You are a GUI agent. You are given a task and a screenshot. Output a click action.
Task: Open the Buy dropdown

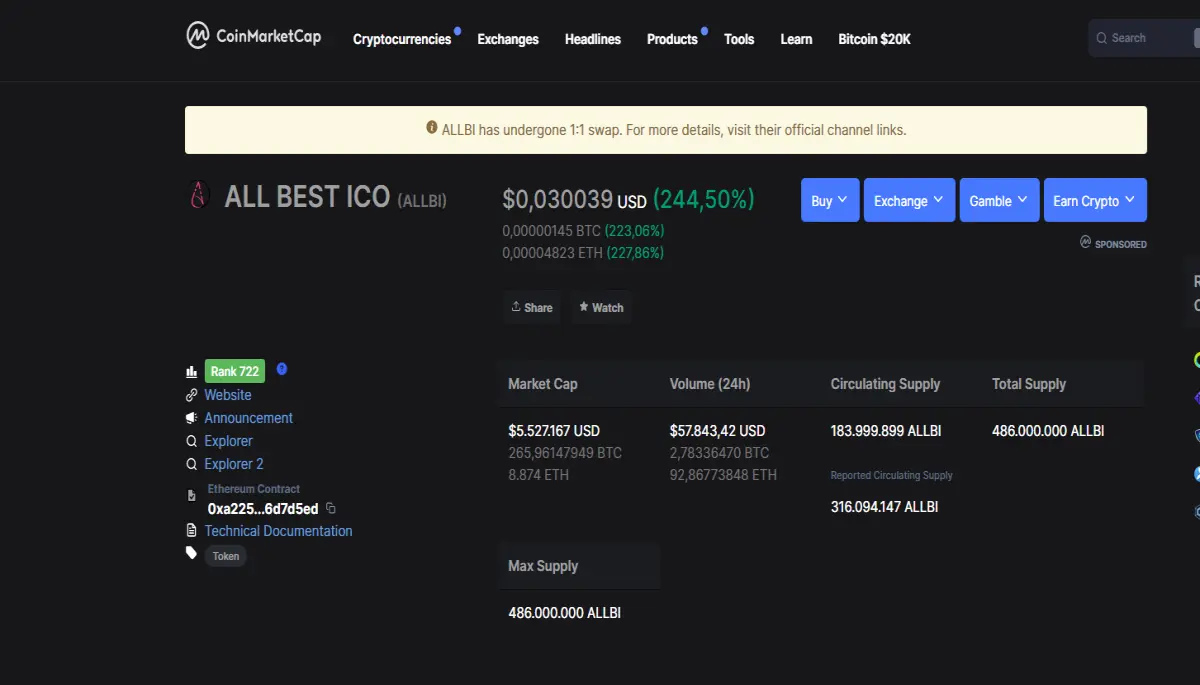830,200
